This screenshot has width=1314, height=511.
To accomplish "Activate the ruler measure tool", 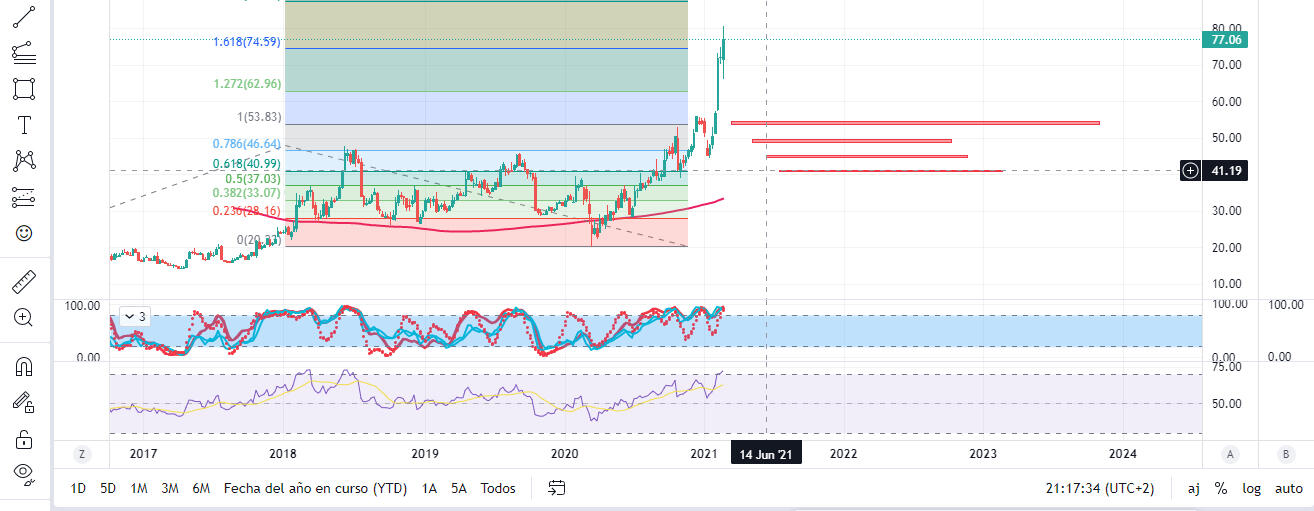I will 23,282.
